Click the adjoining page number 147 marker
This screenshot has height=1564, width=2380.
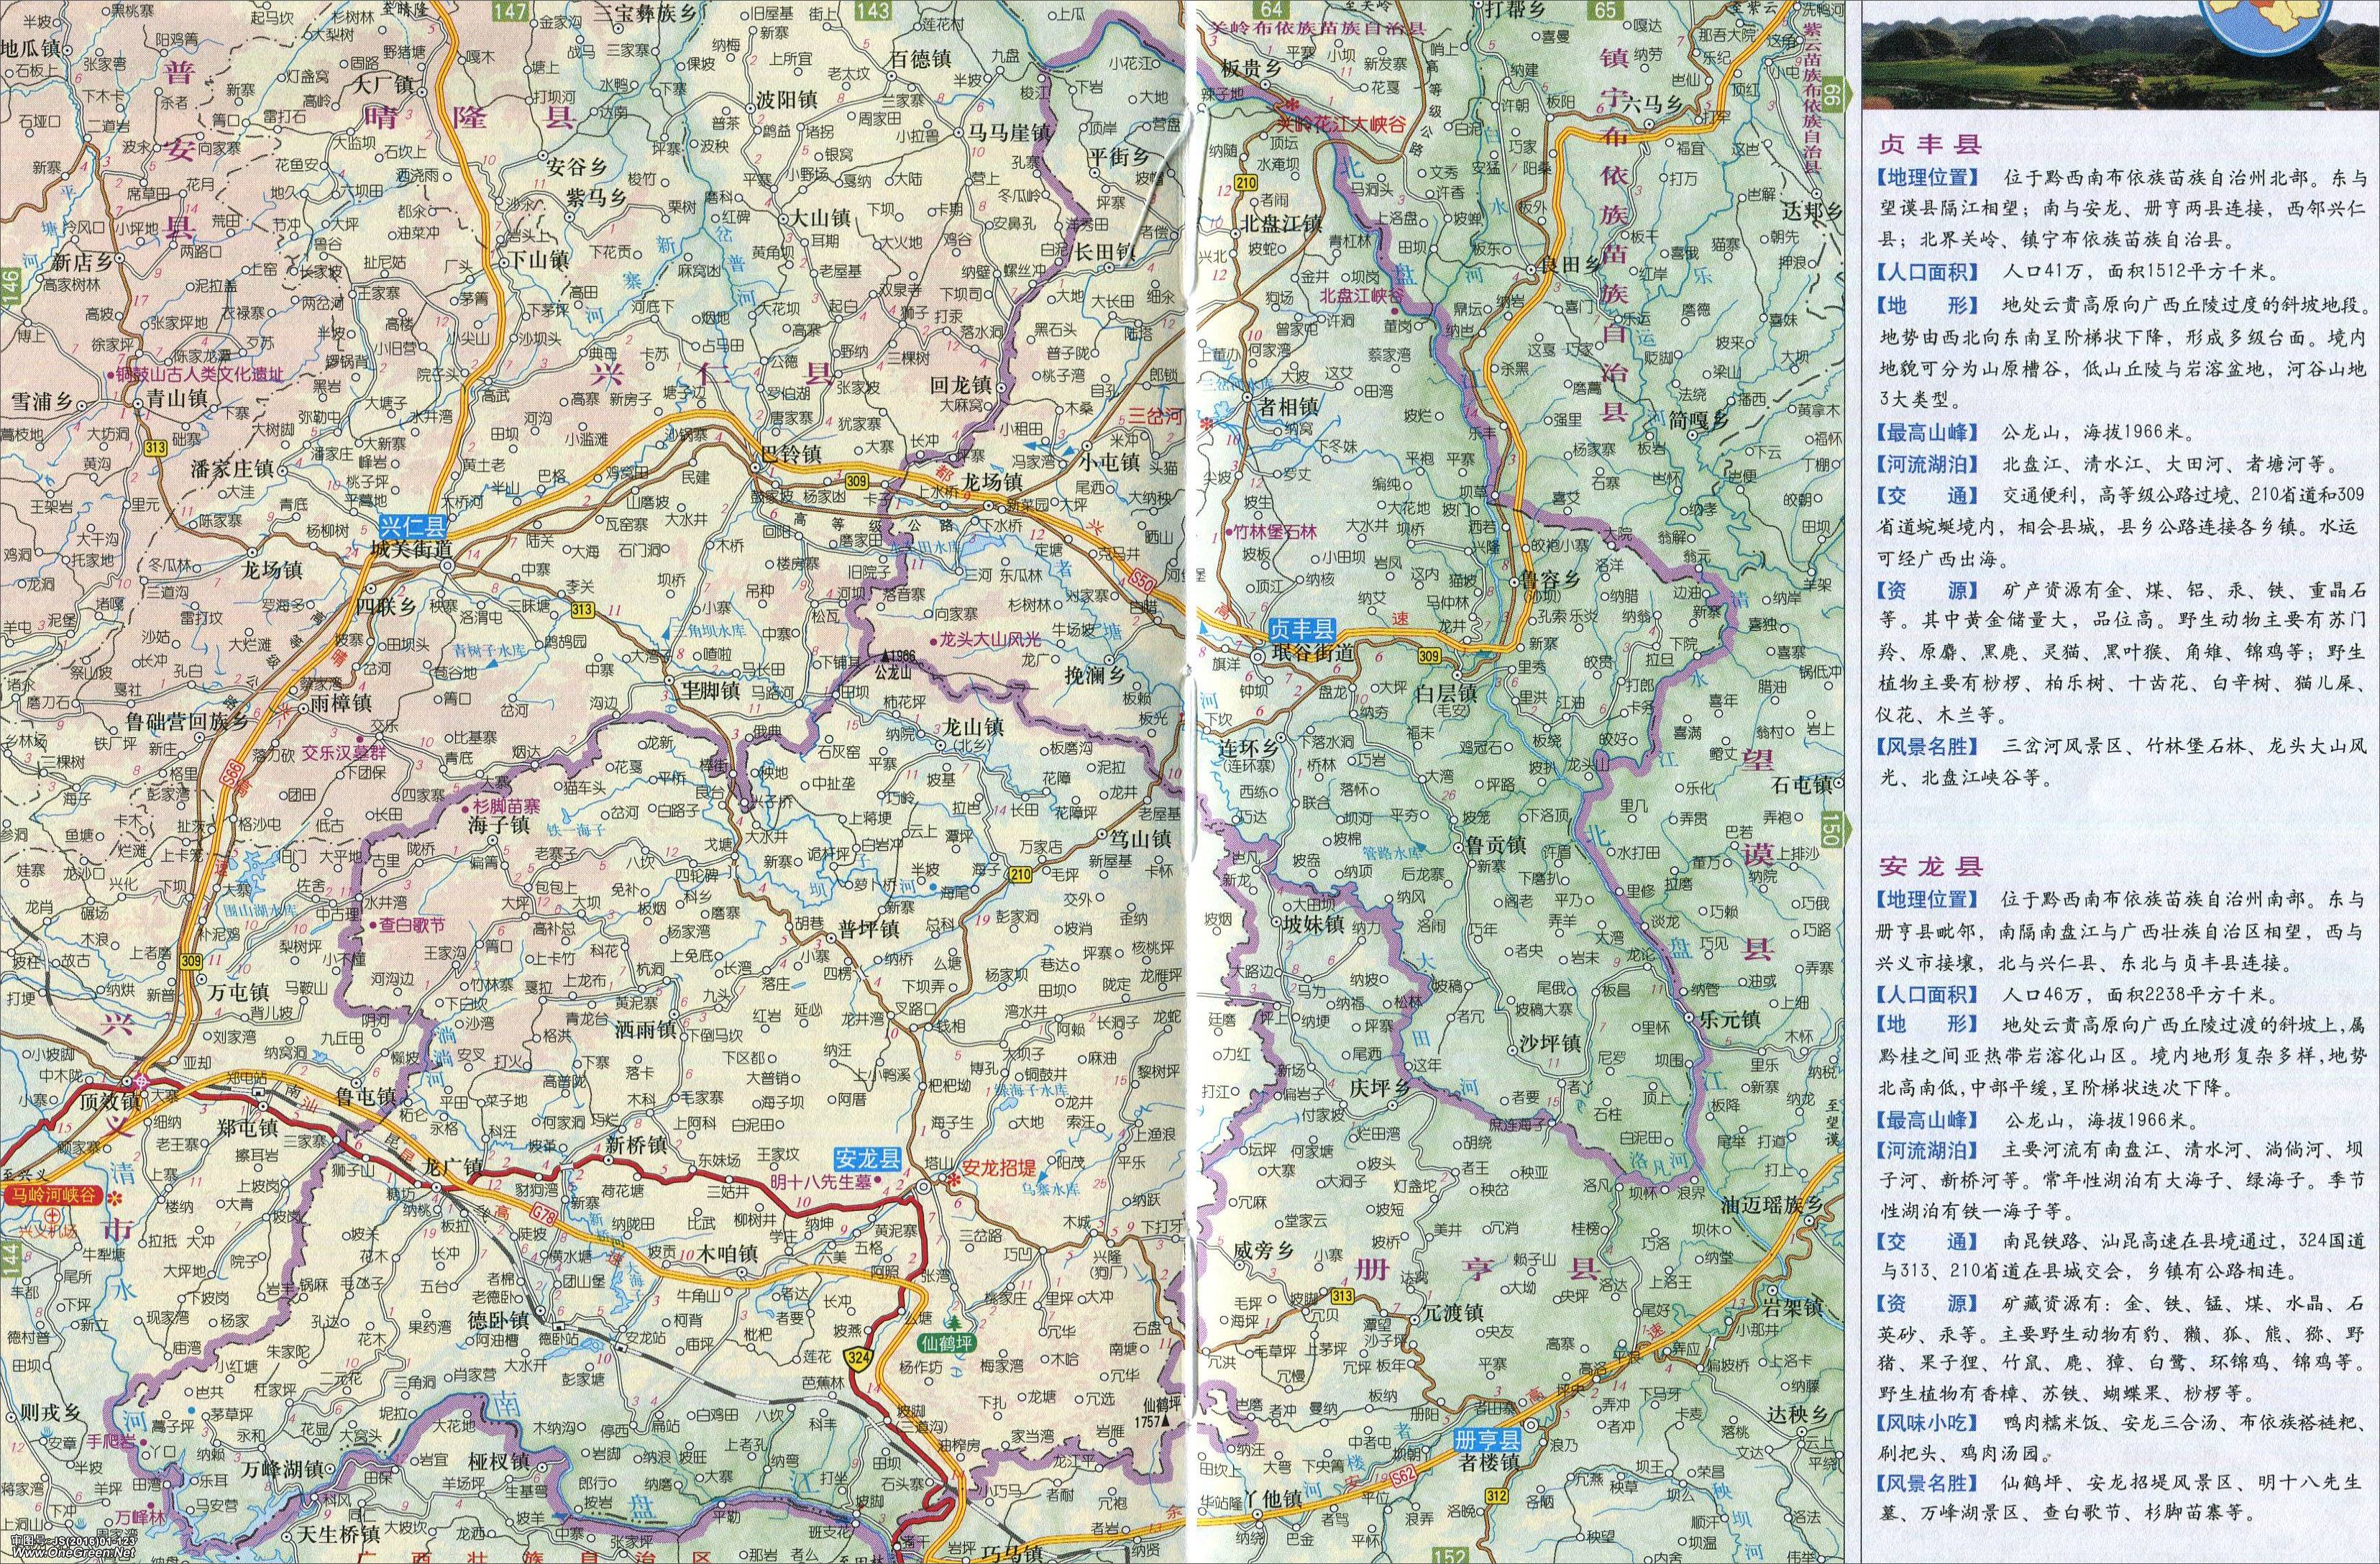(x=510, y=10)
